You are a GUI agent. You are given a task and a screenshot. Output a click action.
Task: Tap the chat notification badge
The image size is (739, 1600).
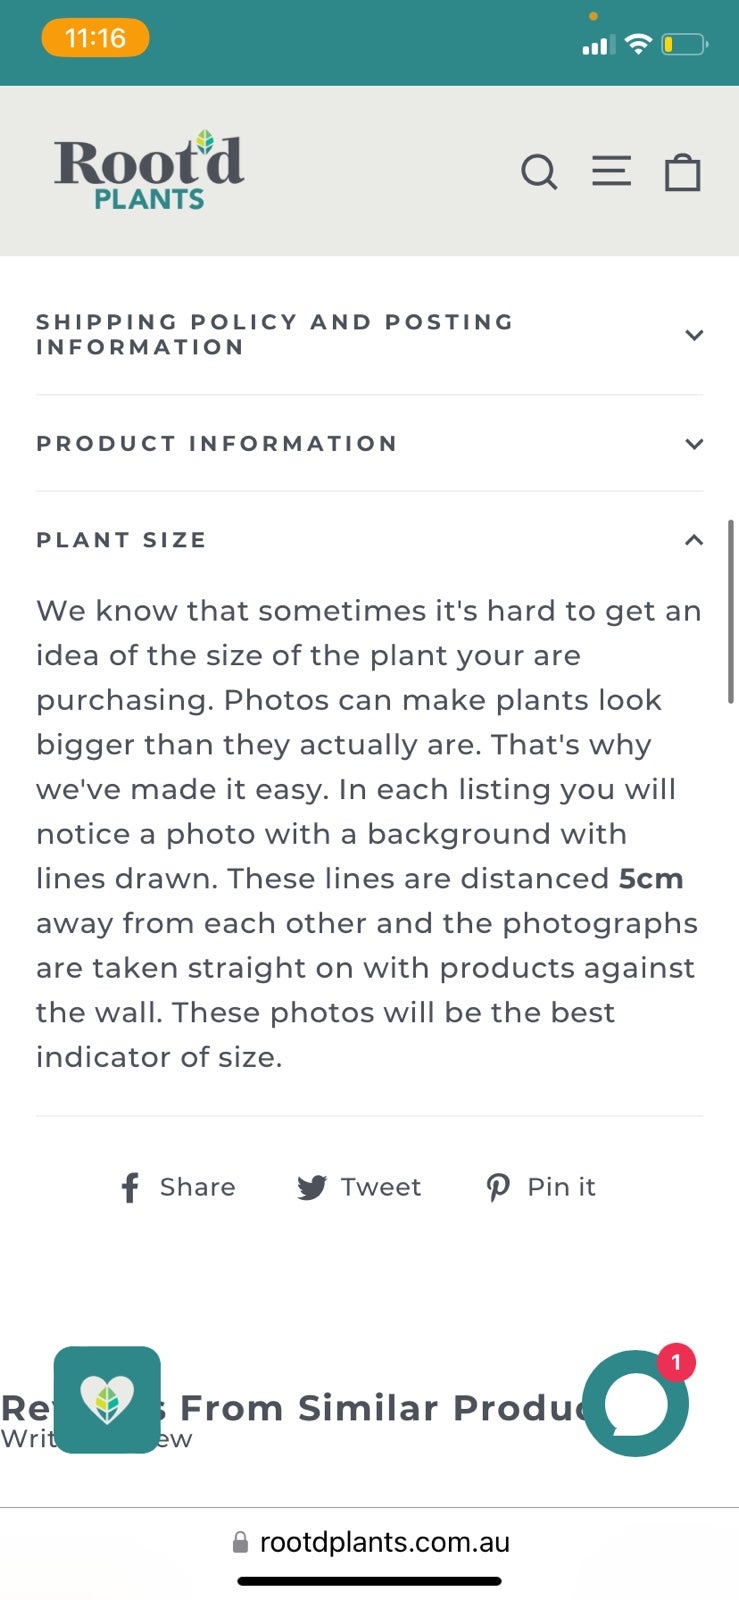tap(676, 1362)
